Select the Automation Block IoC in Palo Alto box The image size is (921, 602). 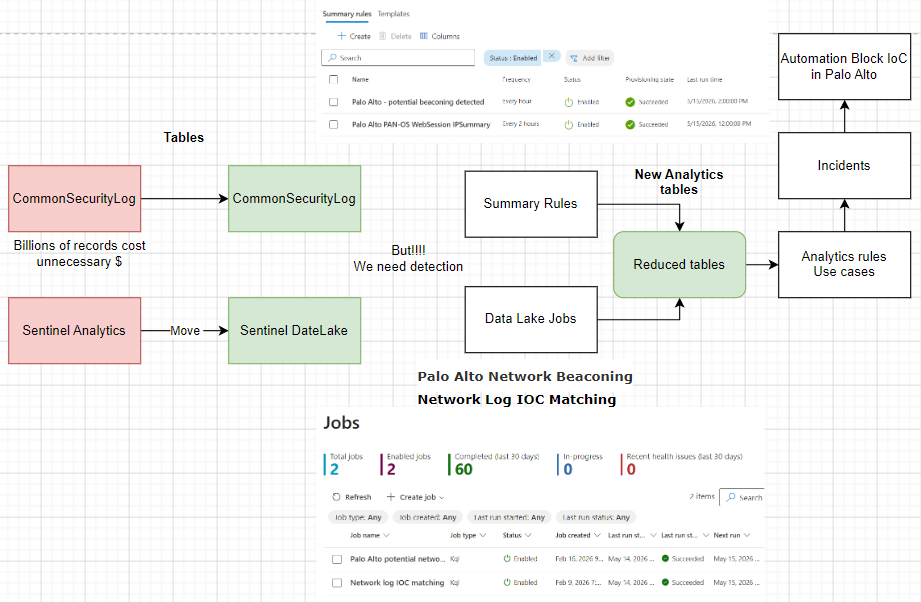(x=845, y=66)
